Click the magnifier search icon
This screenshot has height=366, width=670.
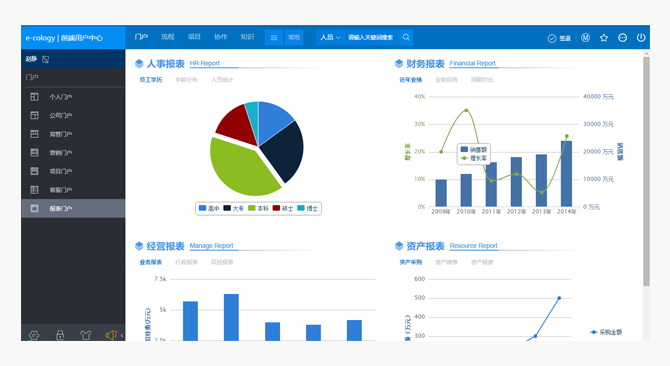406,37
